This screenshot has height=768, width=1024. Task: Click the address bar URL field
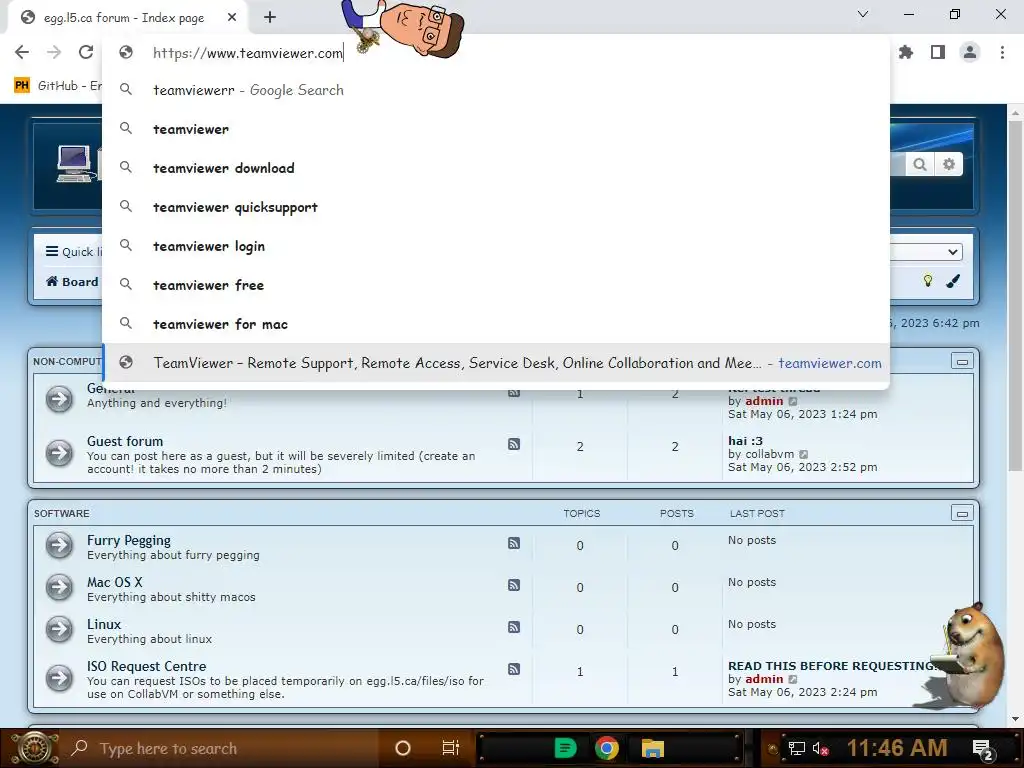click(x=496, y=53)
